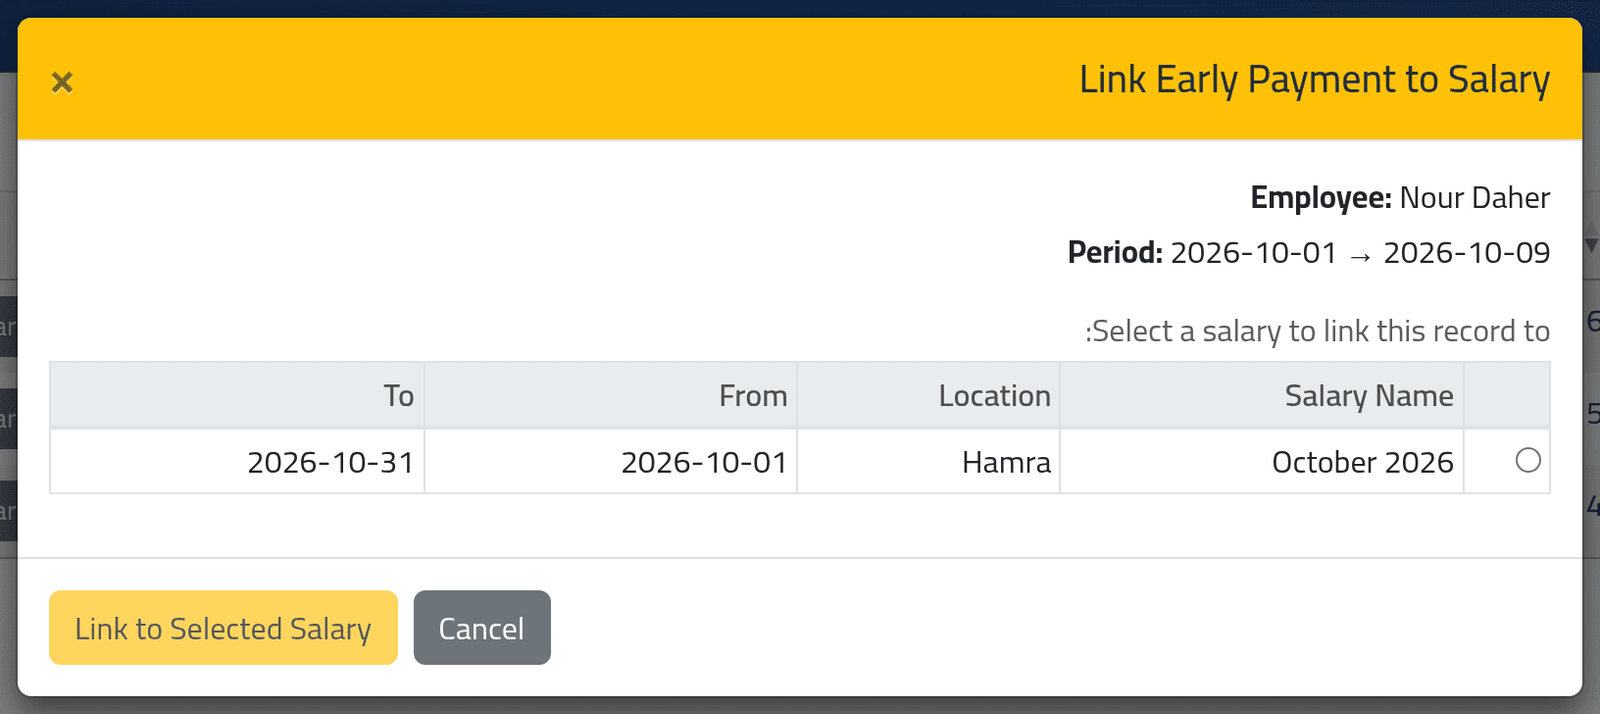Click the October 2026 salary name cell
Viewport: 1600px width, 714px height.
click(1262, 462)
